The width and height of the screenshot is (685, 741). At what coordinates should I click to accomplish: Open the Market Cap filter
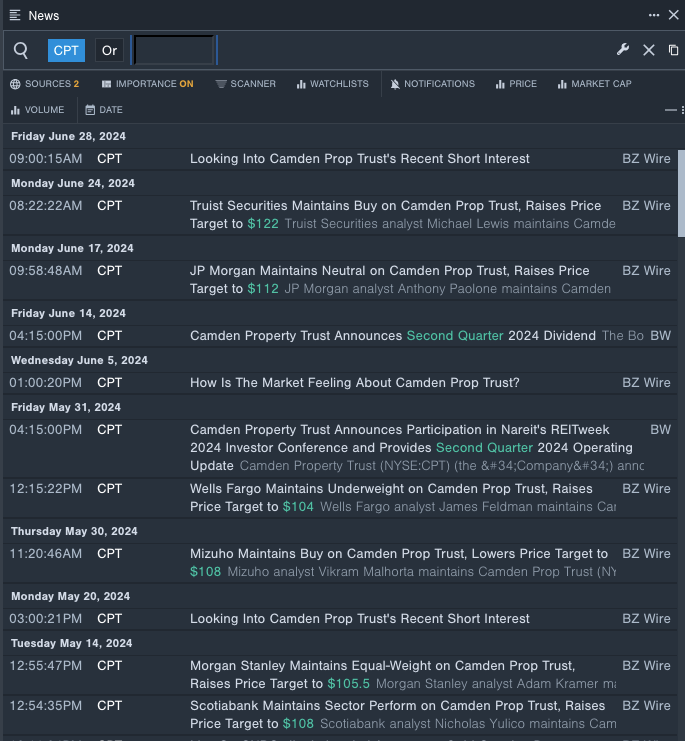[x=594, y=84]
